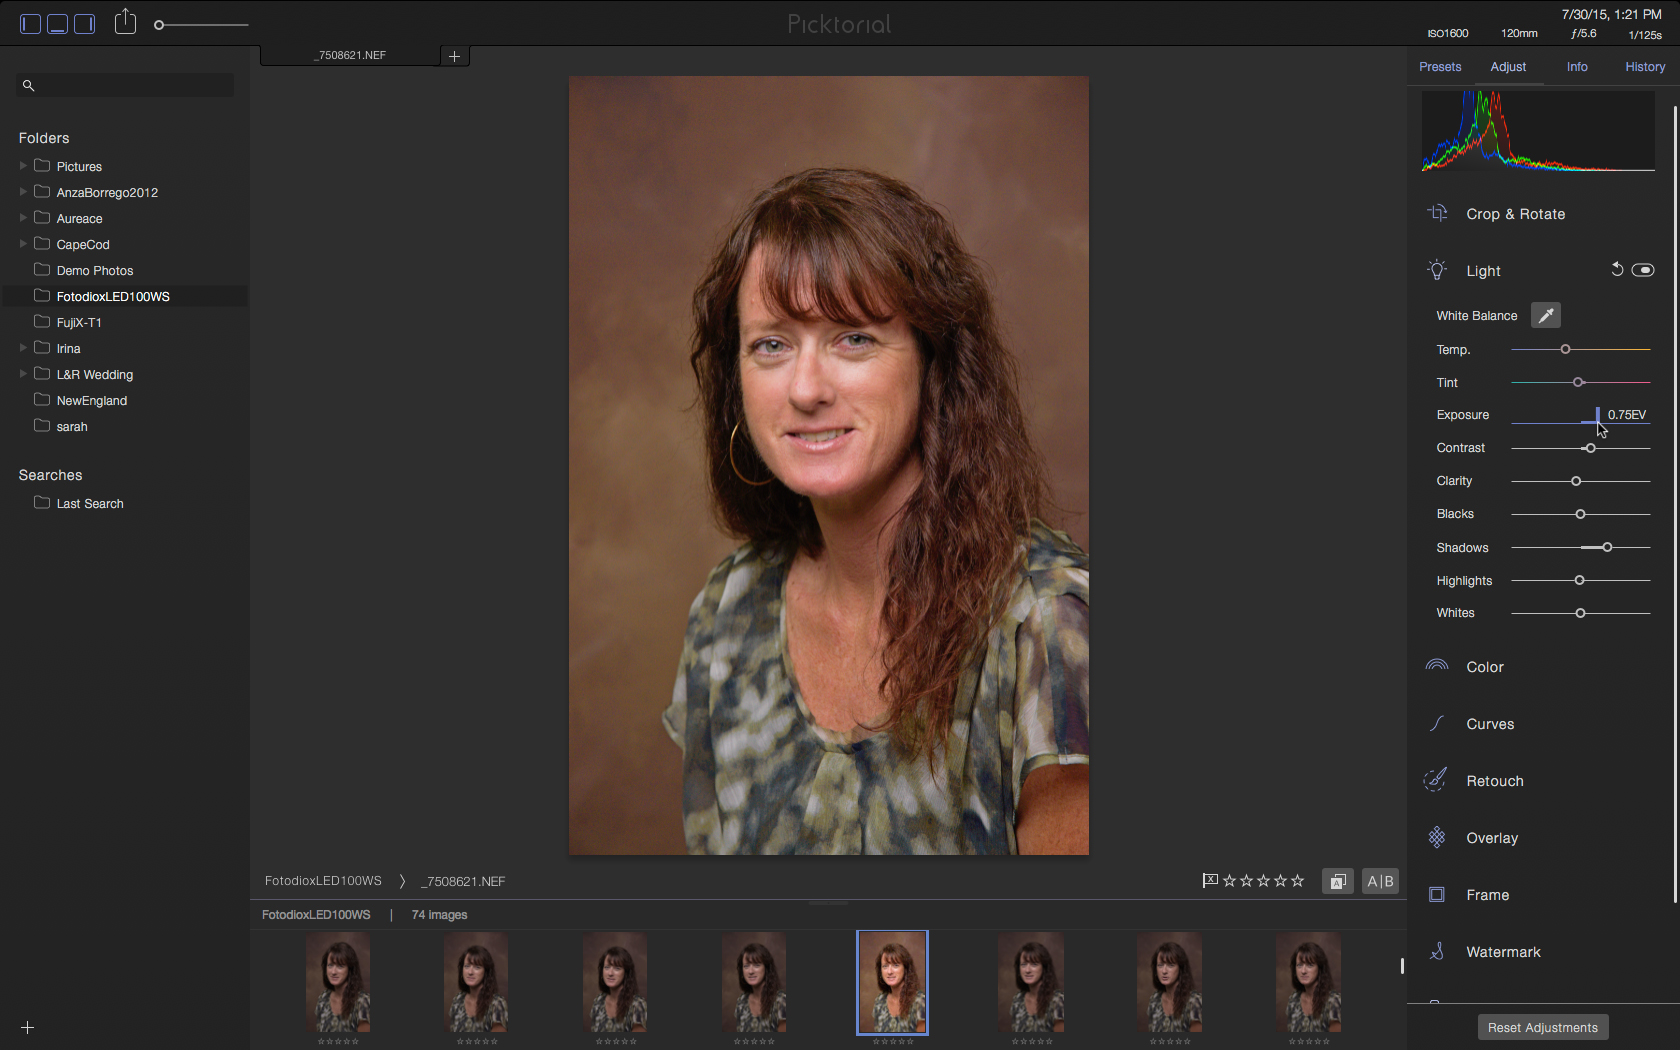1680x1050 pixels.
Task: Click the share/export icon in toolbar
Action: click(125, 22)
